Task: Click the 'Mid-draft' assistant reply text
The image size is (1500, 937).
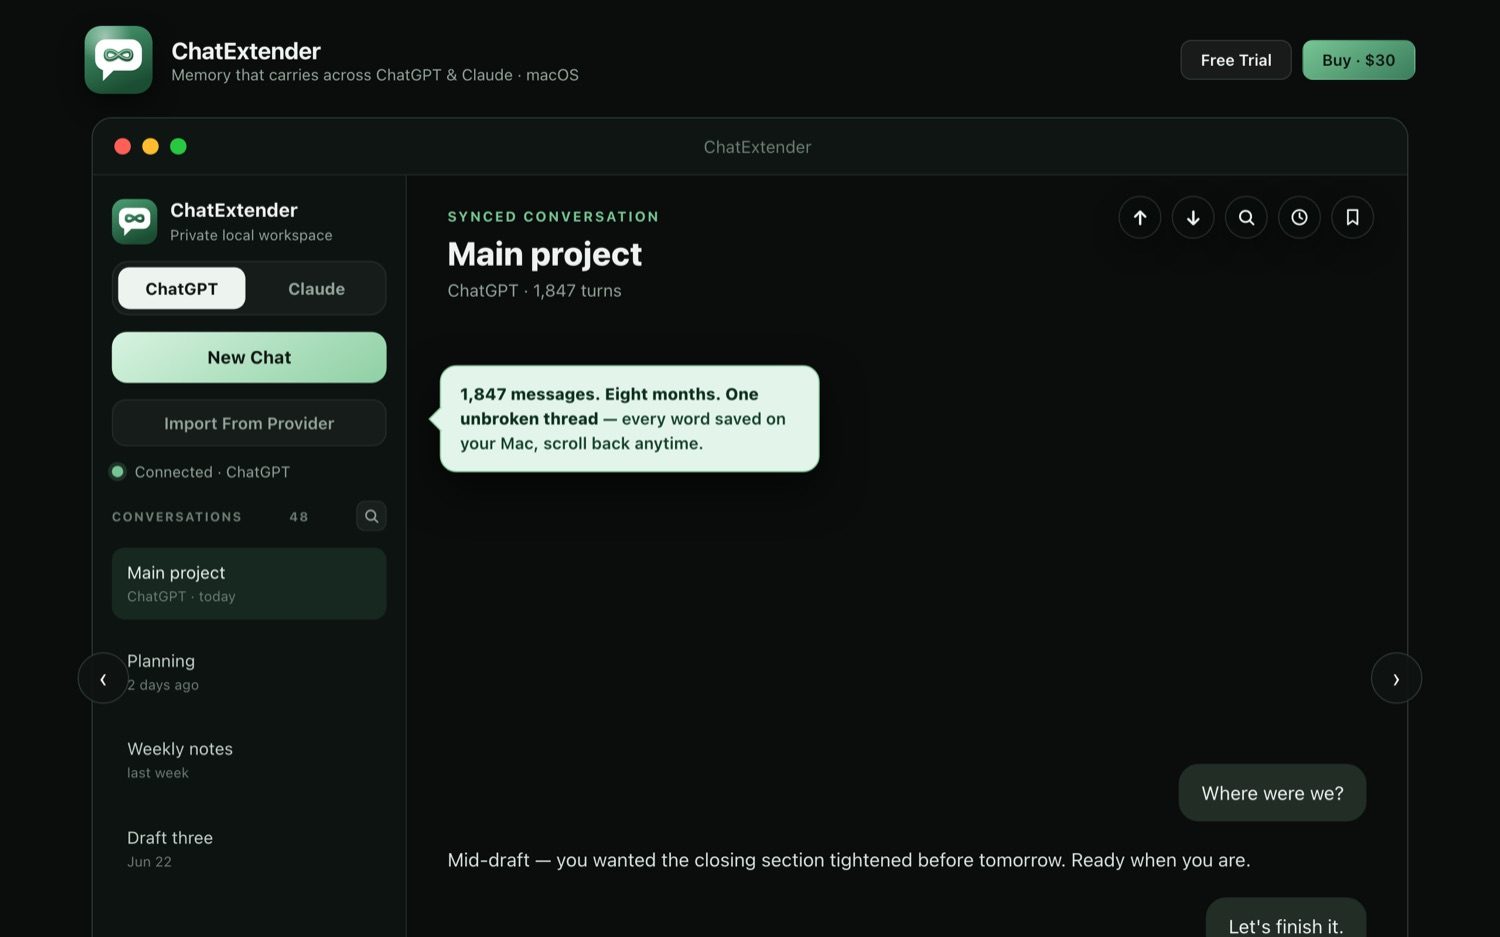Action: point(849,860)
